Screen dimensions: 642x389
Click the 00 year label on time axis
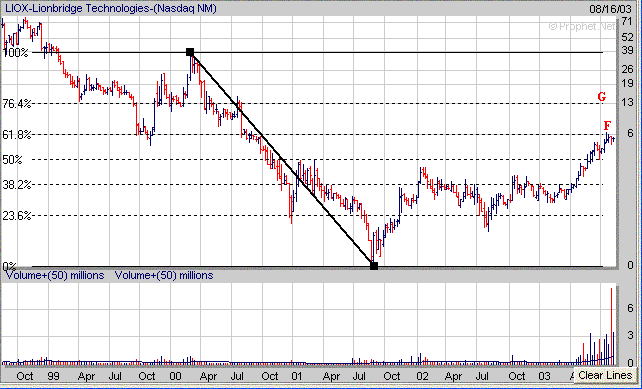click(x=175, y=376)
